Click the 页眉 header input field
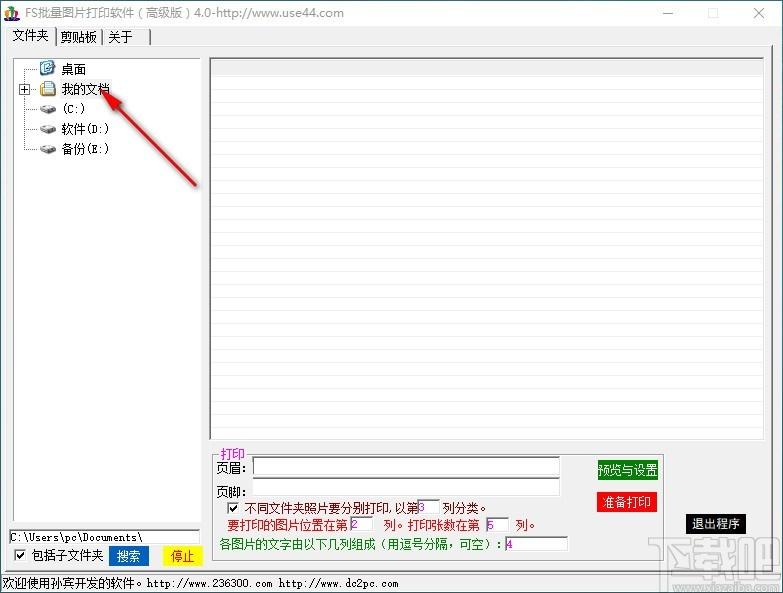The image size is (783, 593). tap(406, 467)
